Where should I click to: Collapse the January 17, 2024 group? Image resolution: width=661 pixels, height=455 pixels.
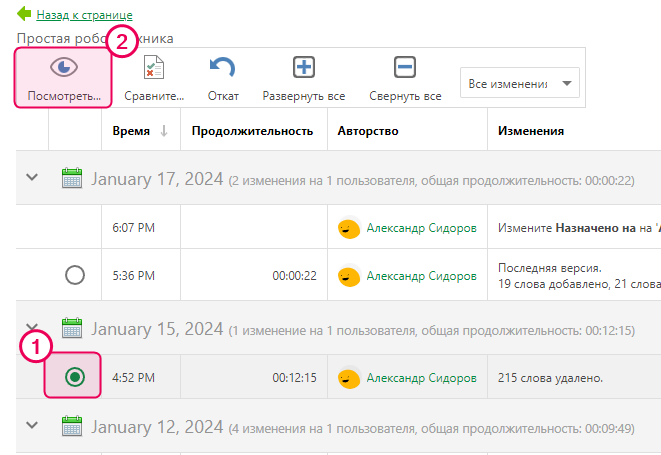(x=32, y=178)
